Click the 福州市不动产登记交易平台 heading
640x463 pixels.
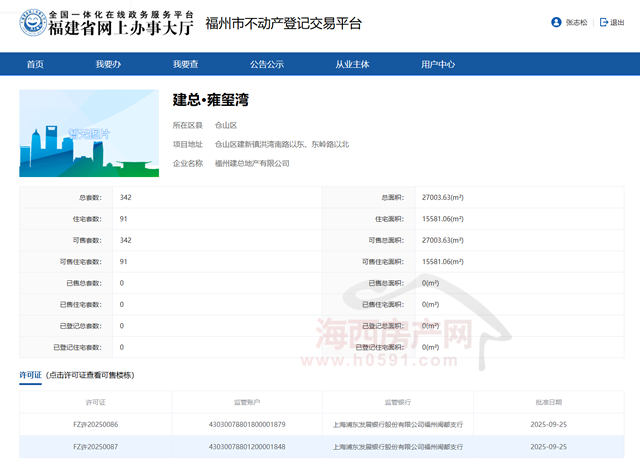(x=283, y=23)
